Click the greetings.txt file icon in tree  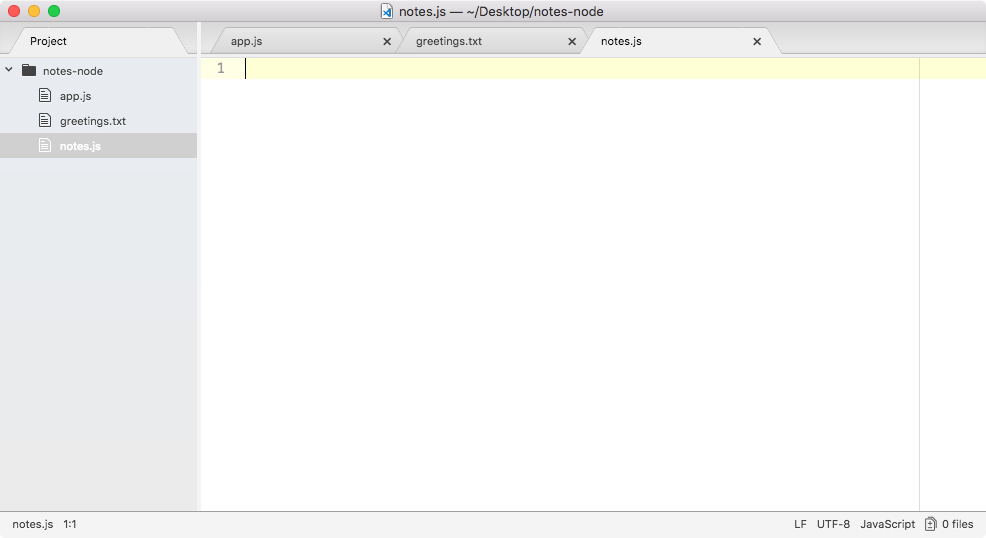[45, 120]
